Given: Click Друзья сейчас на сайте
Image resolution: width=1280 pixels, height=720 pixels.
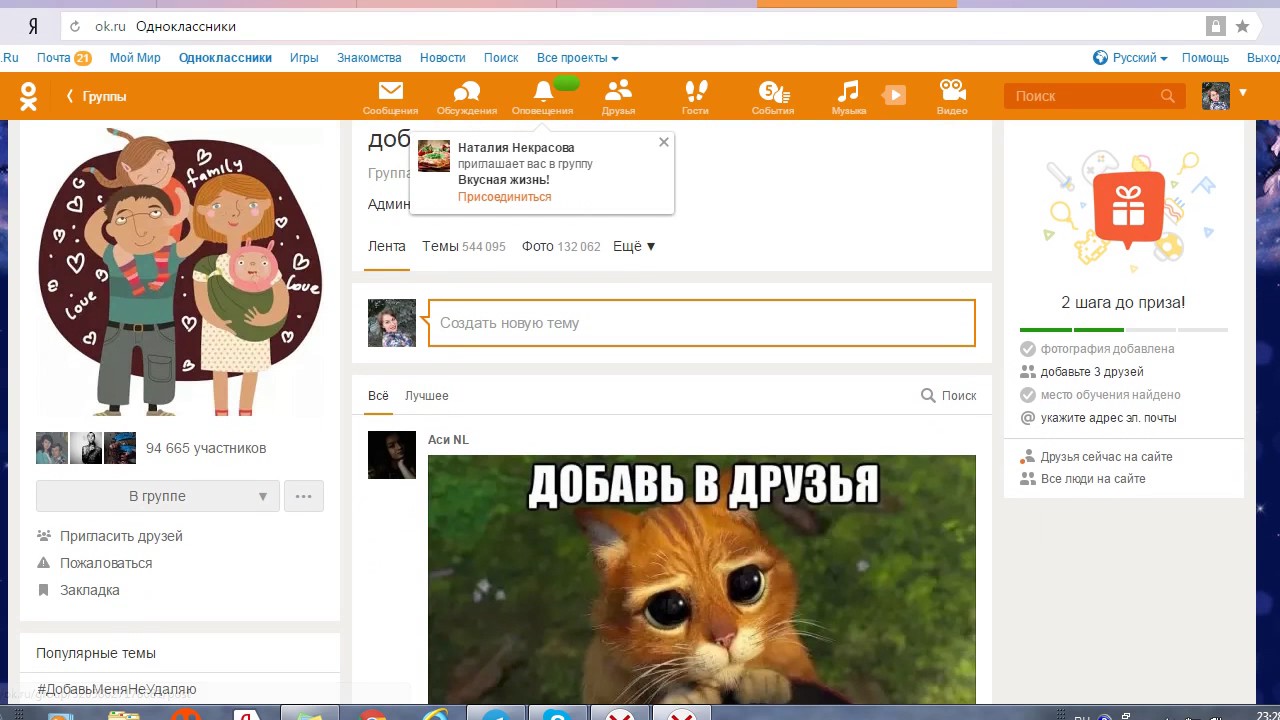Looking at the screenshot, I should pos(1106,457).
